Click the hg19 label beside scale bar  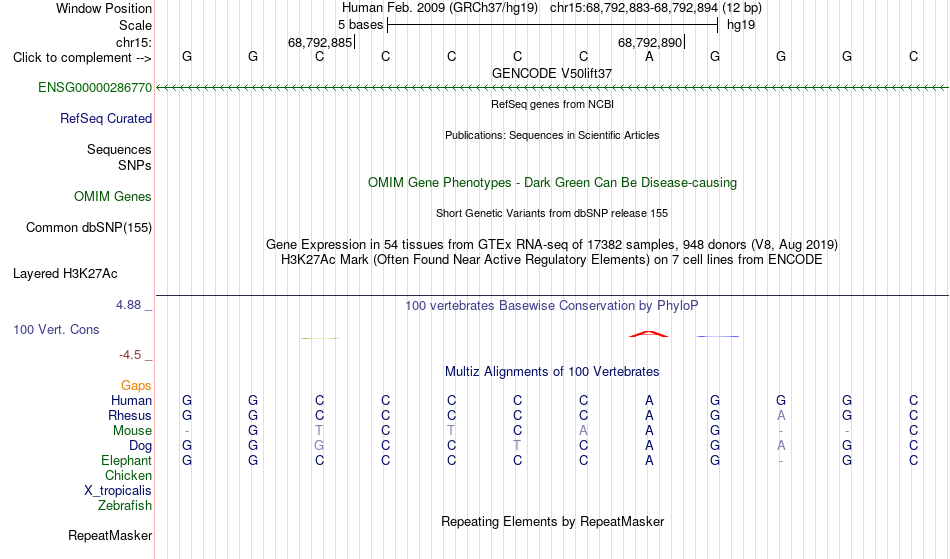(x=741, y=25)
